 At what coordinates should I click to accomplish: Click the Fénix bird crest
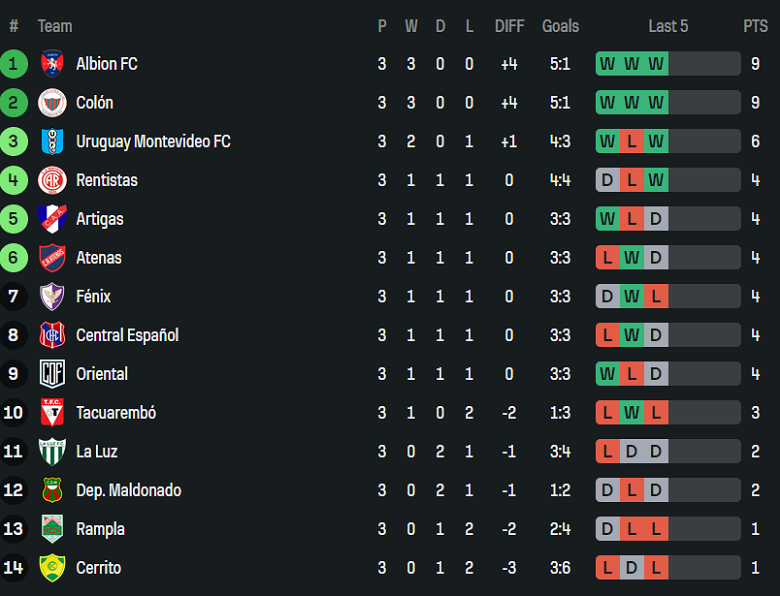click(x=52, y=297)
